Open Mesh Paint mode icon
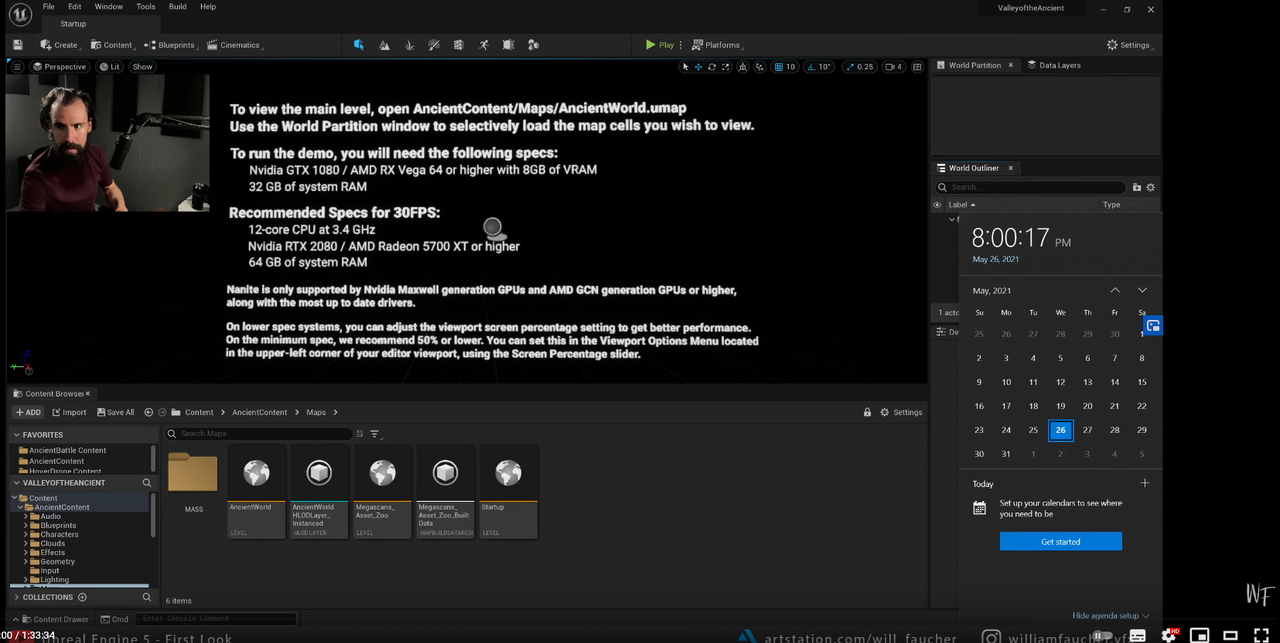Screen dimensions: 1280x643 coord(434,45)
